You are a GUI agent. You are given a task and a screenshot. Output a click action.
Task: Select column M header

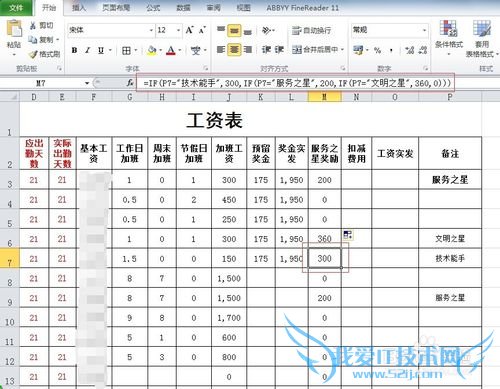tap(324, 97)
